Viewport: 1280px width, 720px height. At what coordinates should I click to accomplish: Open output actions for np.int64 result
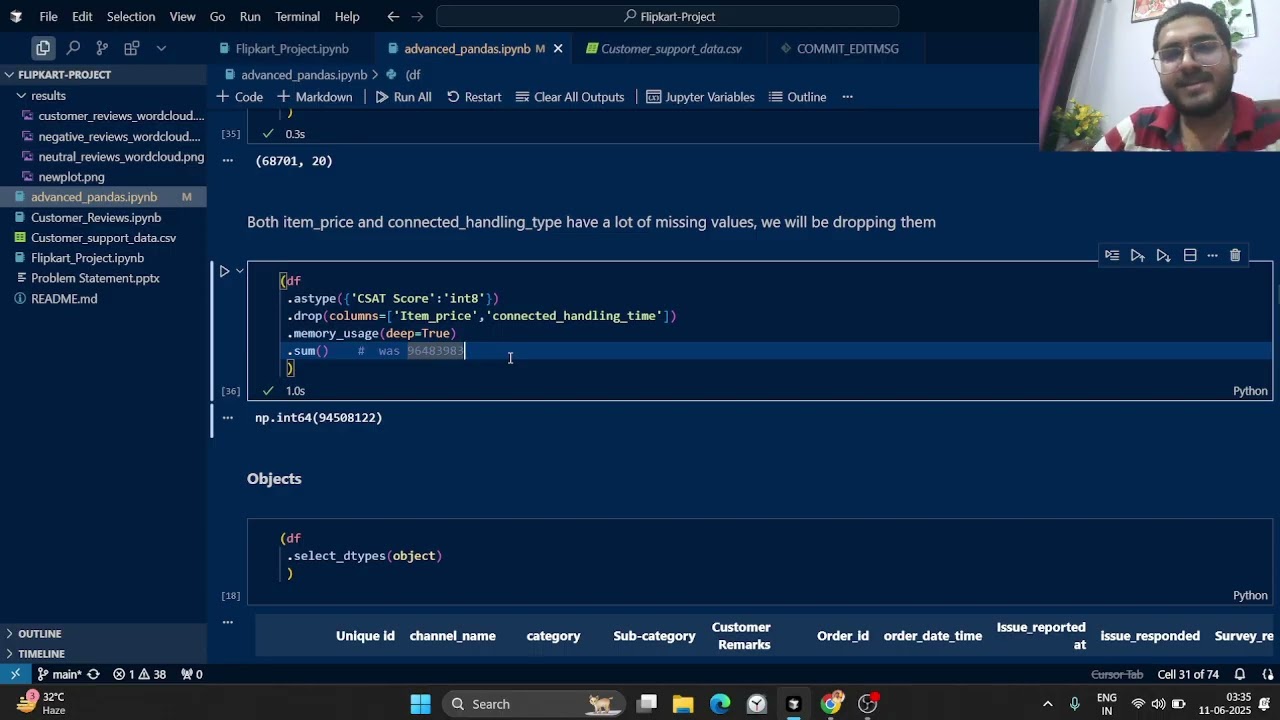click(228, 418)
